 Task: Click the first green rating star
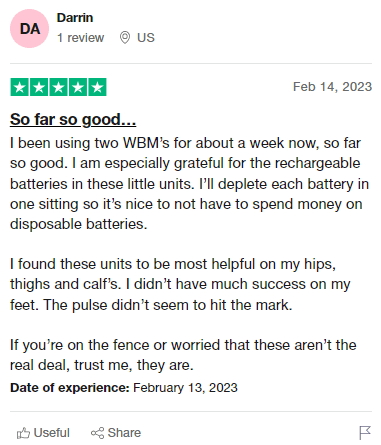click(20, 87)
